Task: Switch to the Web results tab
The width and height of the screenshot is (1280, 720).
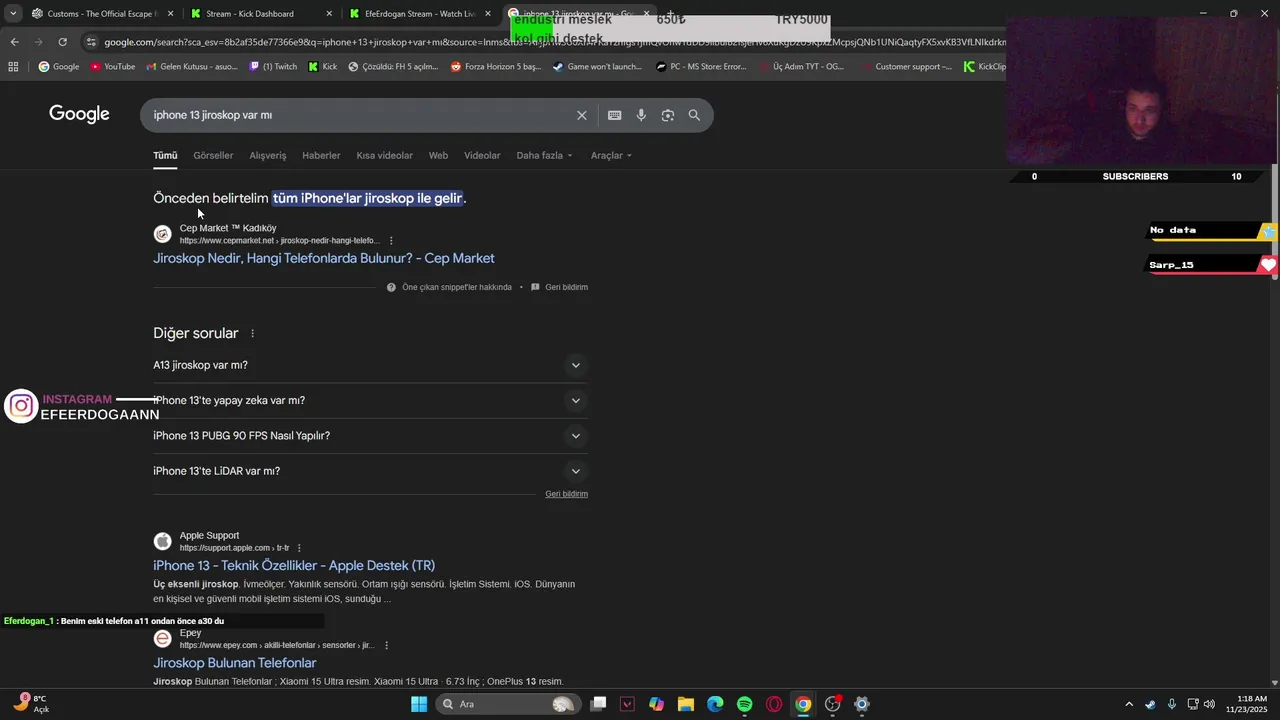Action: [x=438, y=156]
